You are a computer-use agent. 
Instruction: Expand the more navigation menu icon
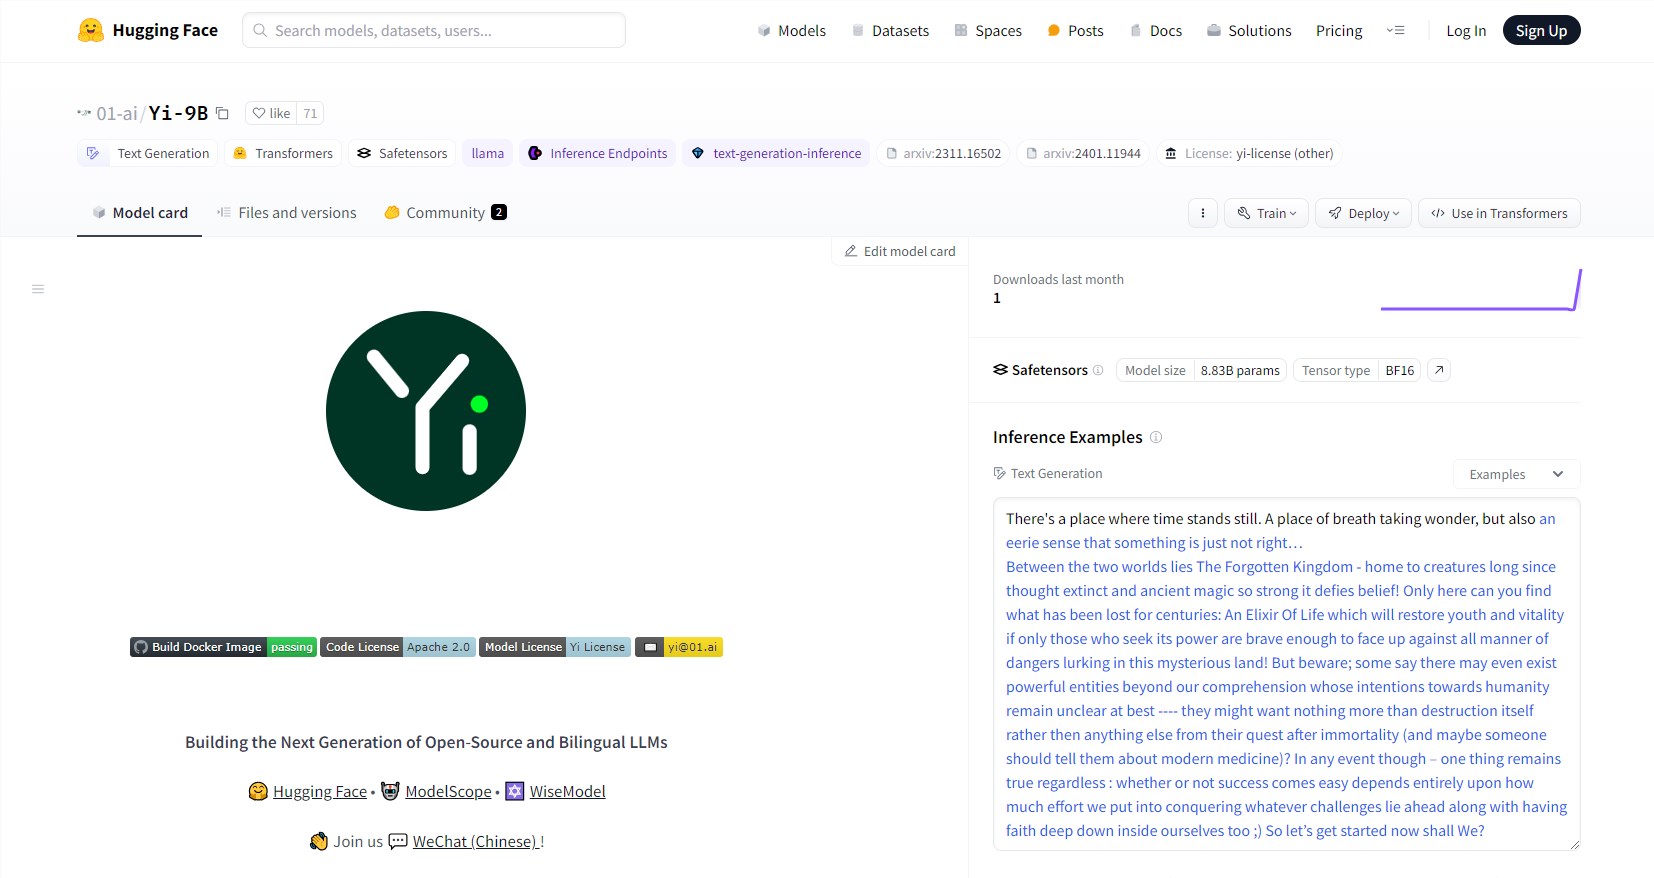tap(1396, 30)
